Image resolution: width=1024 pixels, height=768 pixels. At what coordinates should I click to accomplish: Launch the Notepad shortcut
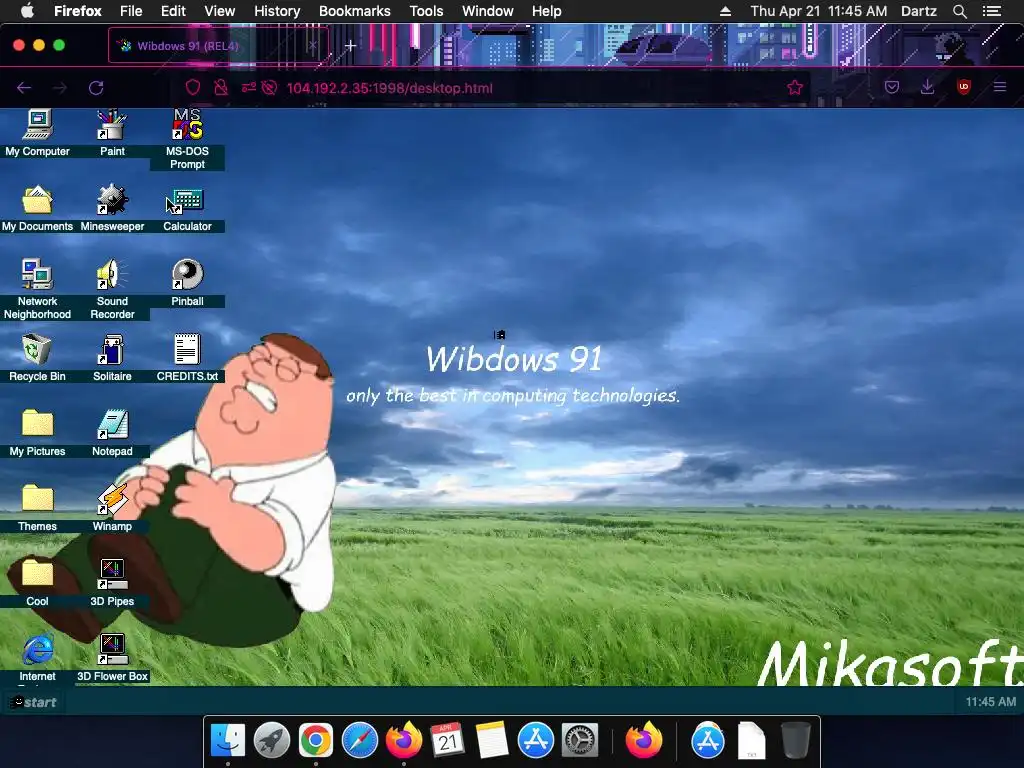click(x=112, y=433)
